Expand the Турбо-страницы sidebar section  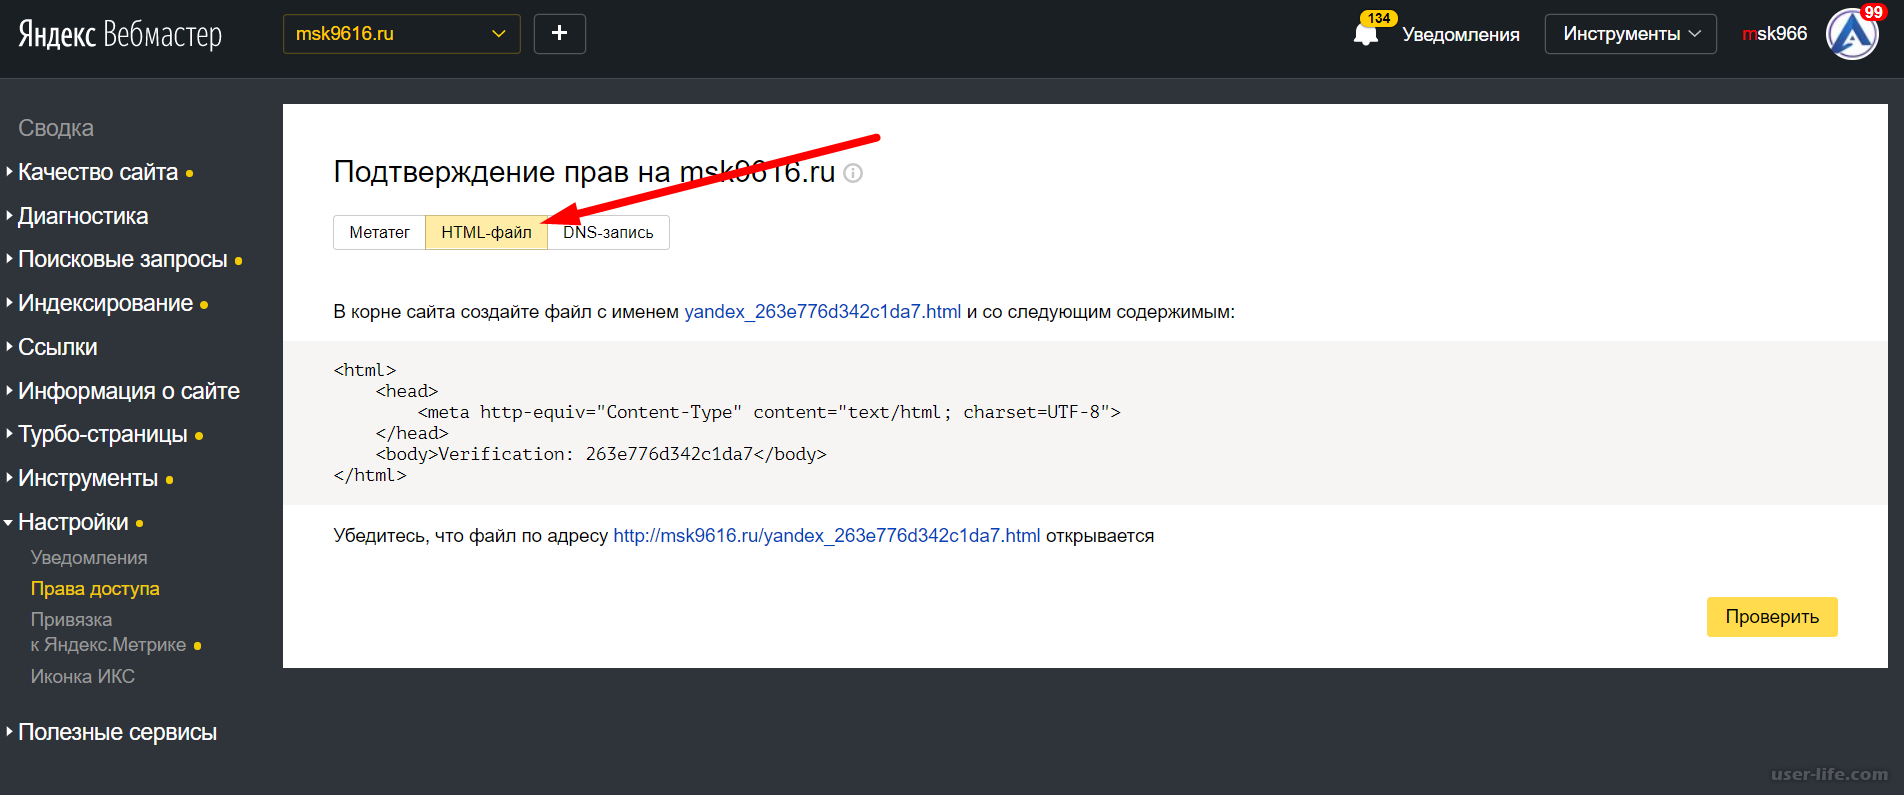tap(103, 434)
